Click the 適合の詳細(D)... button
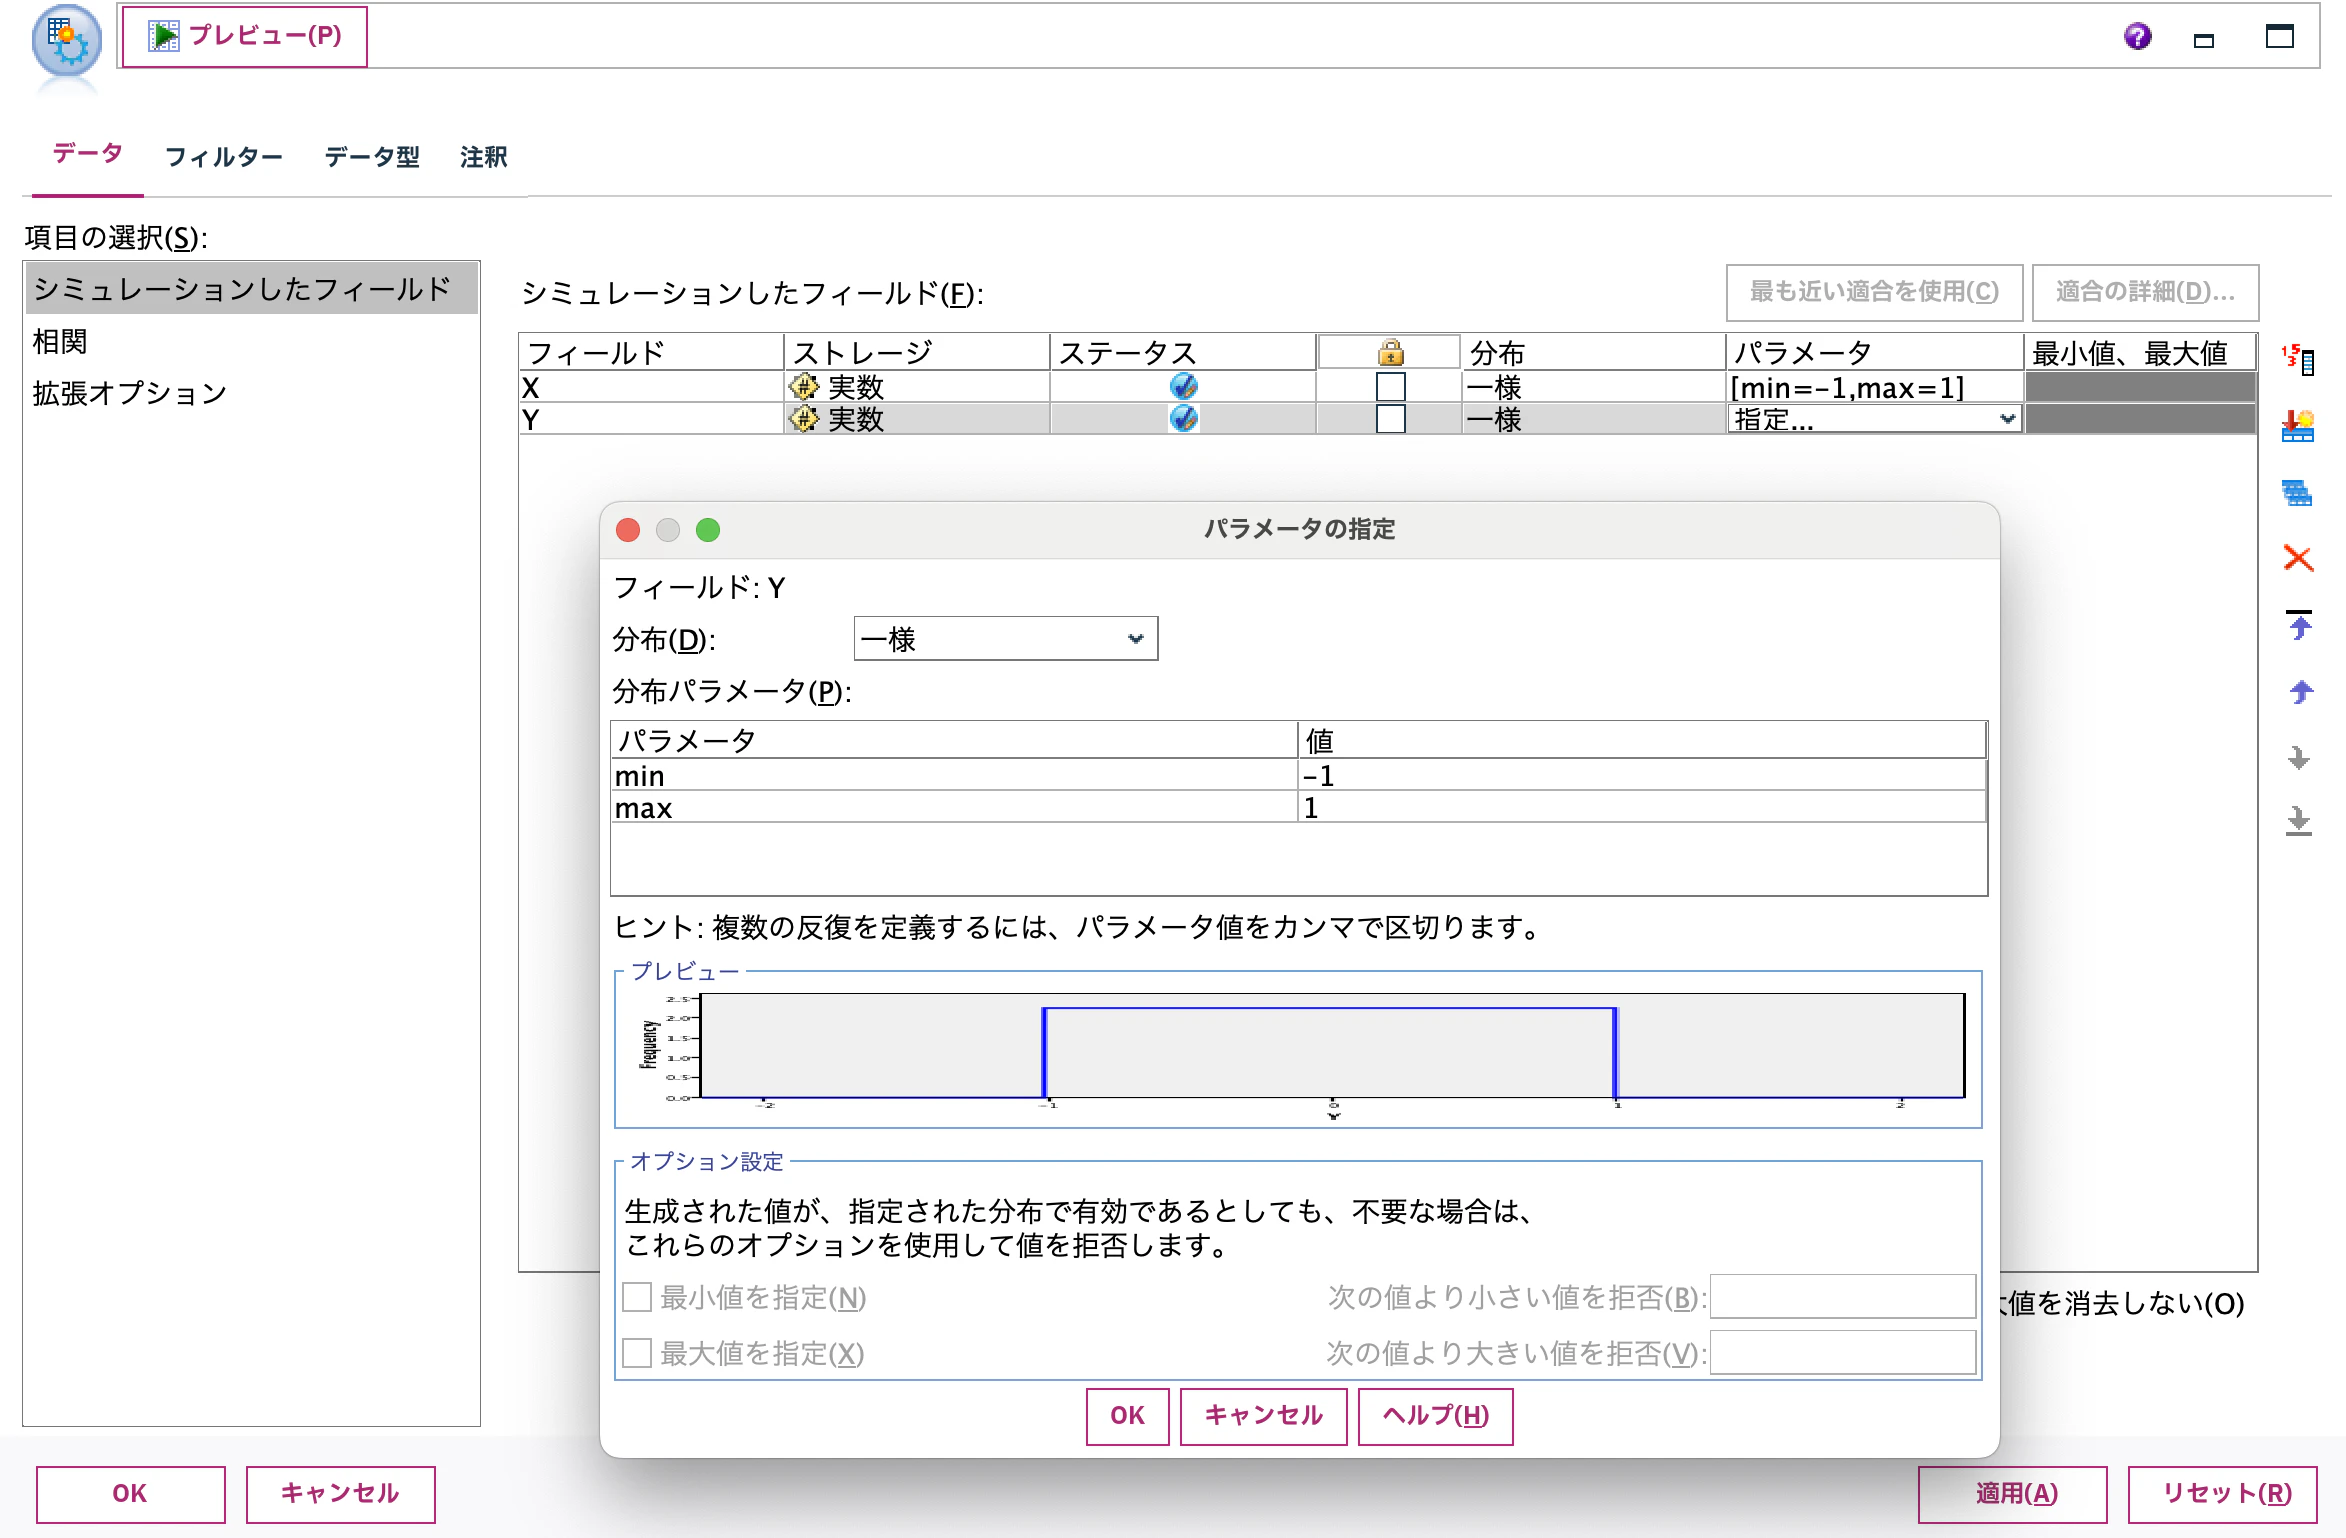2346x1538 pixels. coord(2144,291)
